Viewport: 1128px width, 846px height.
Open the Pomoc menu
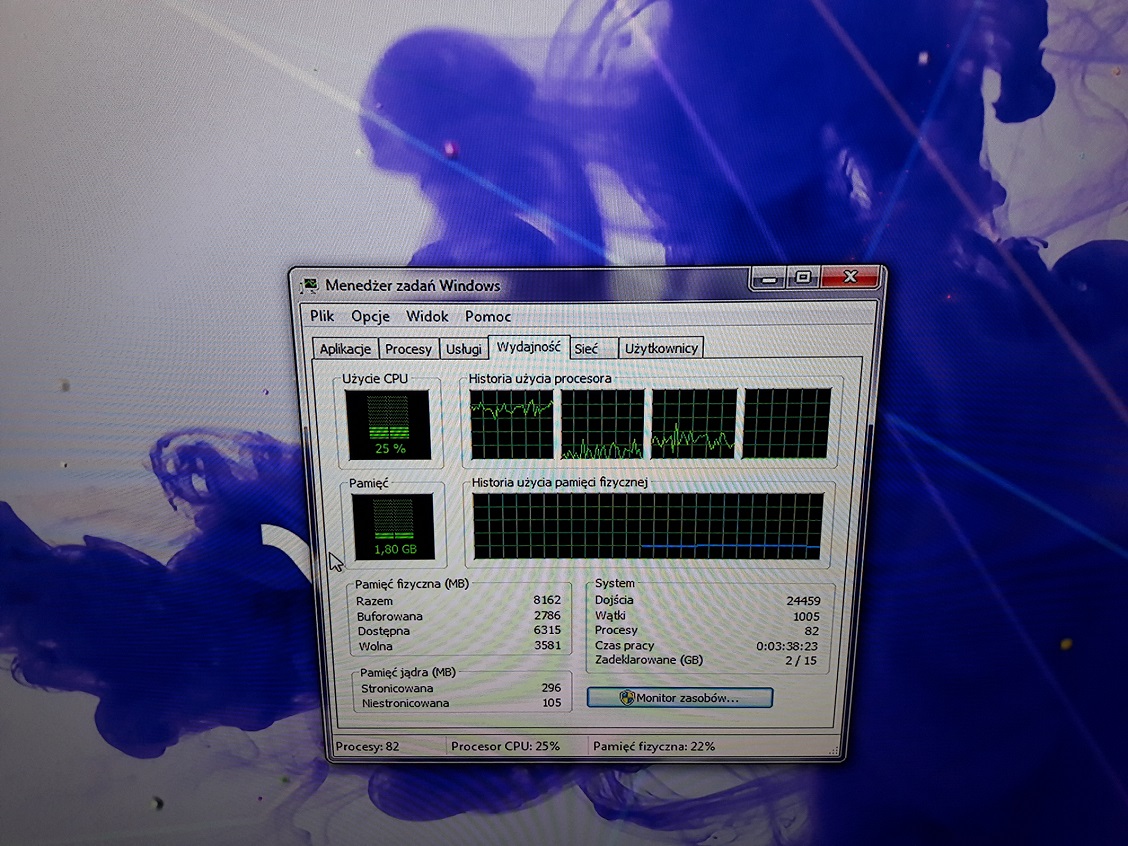[488, 316]
